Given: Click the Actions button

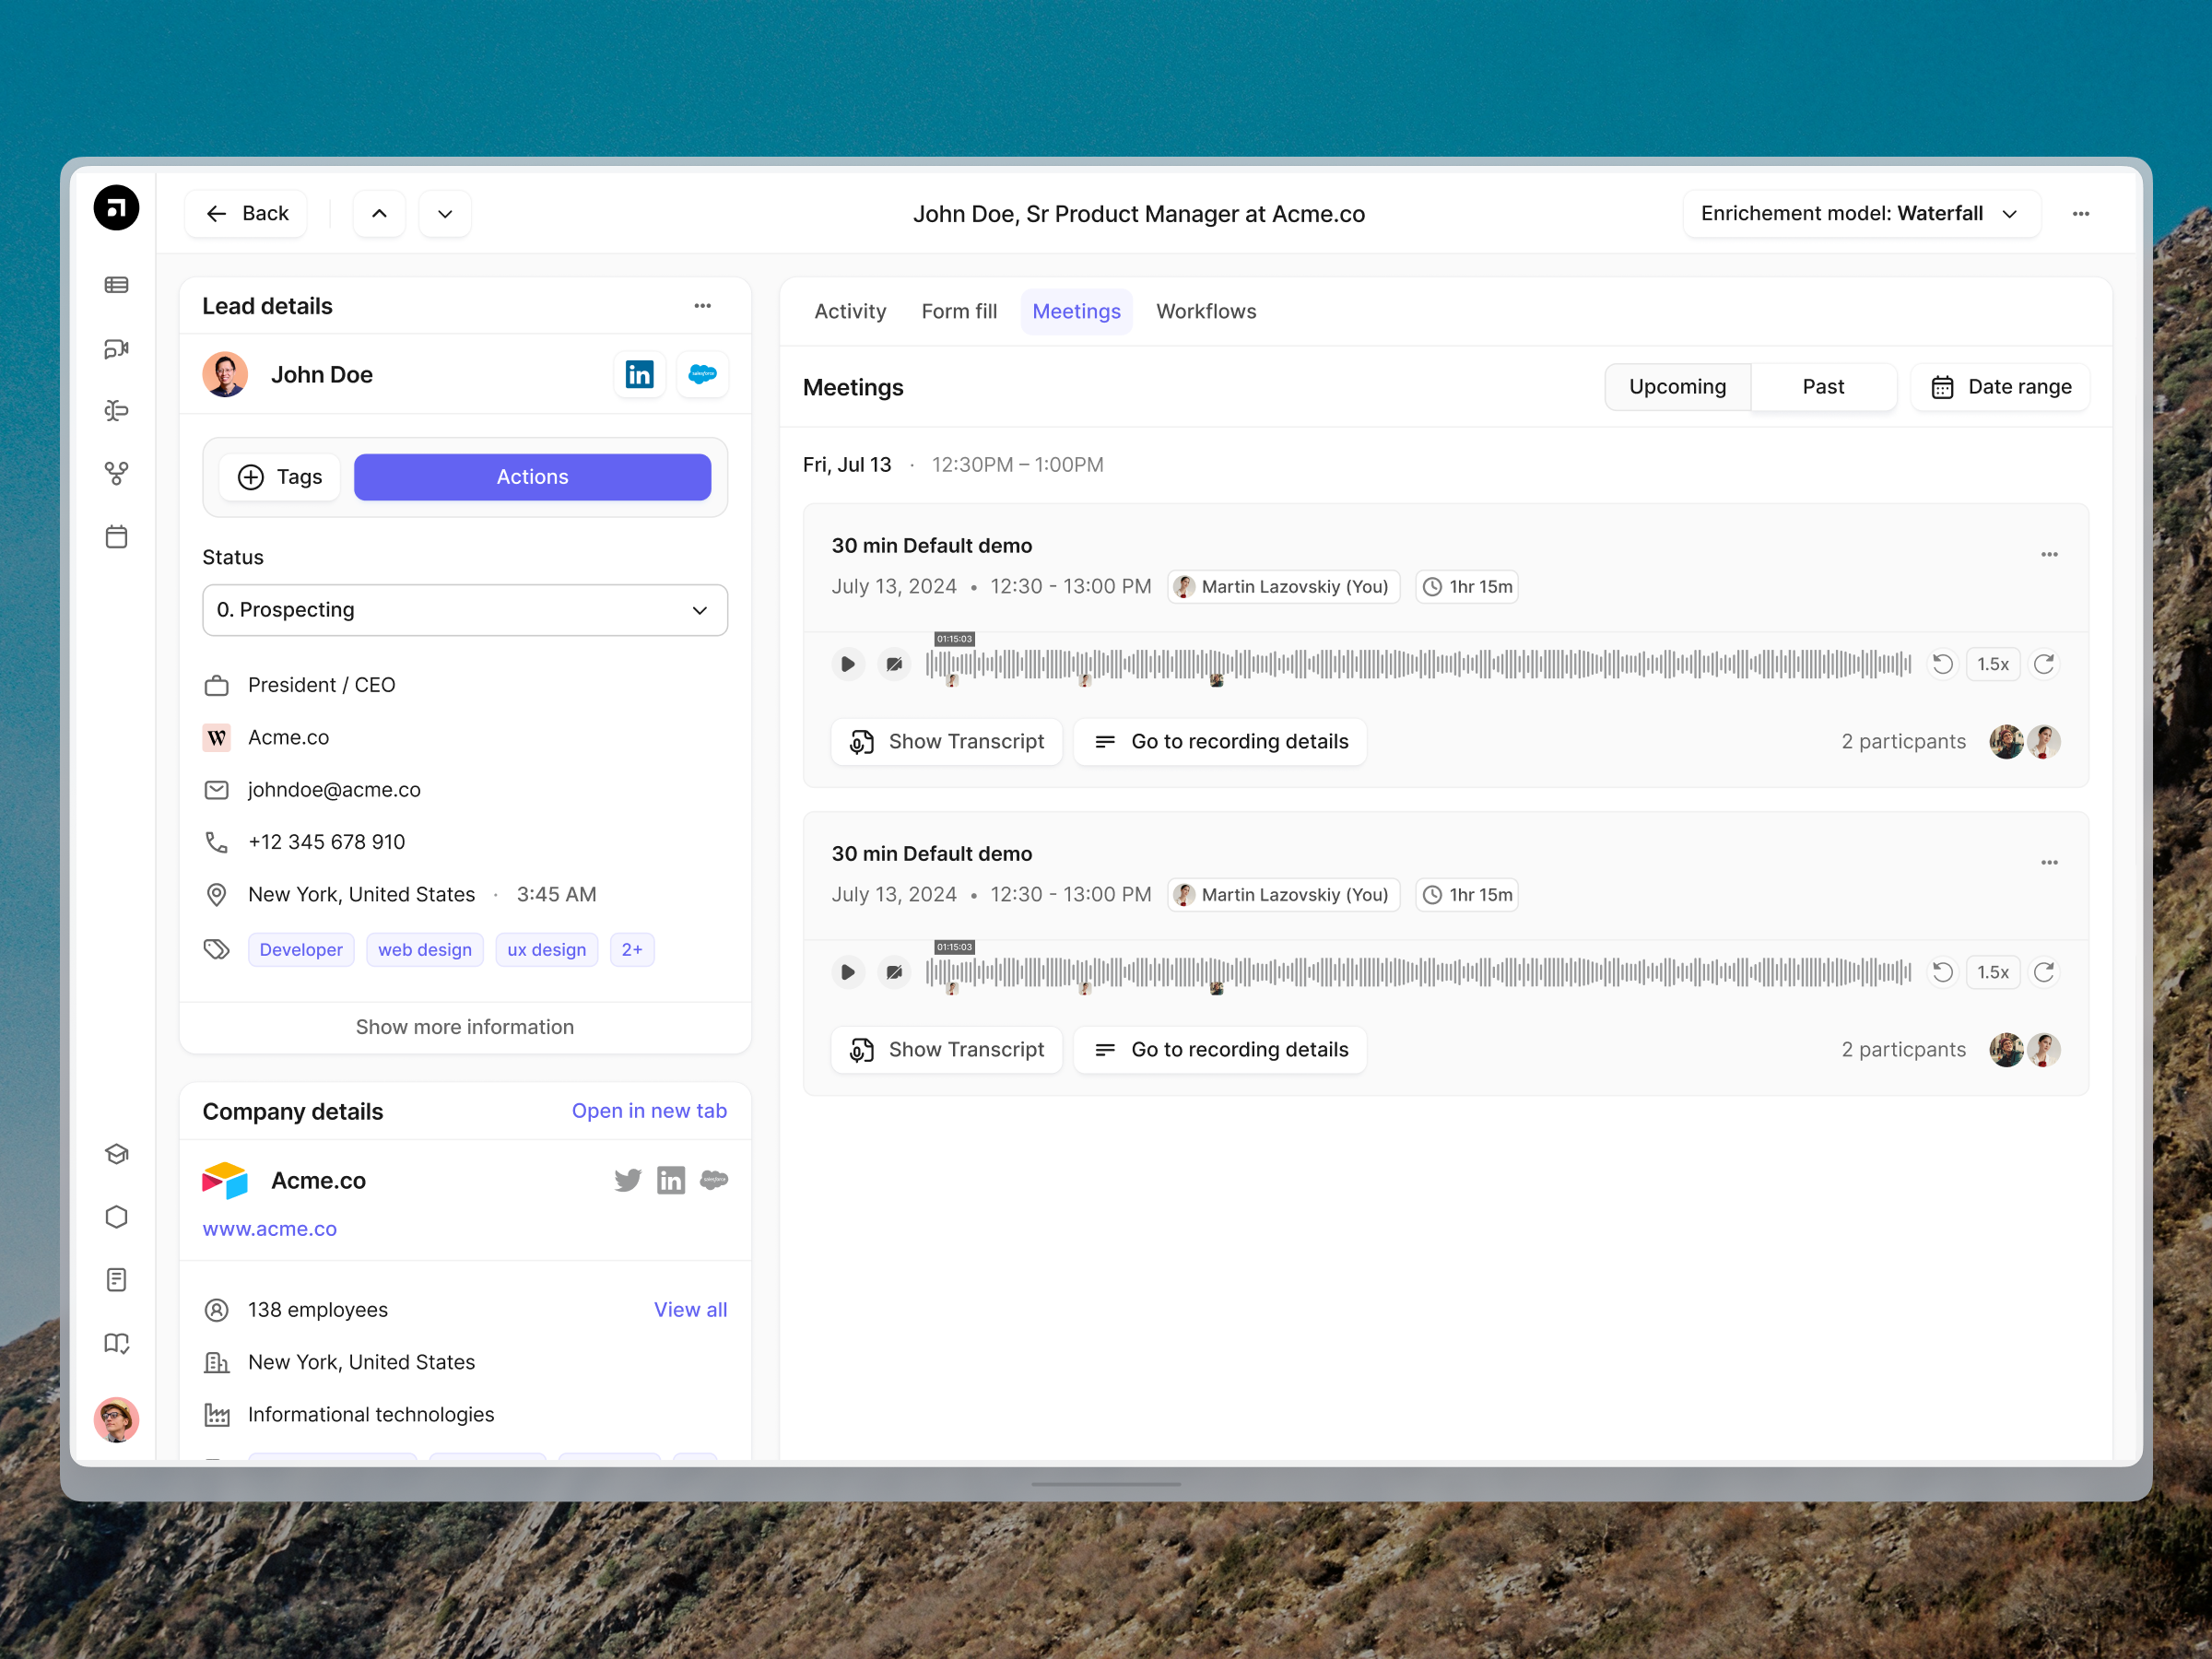Looking at the screenshot, I should pos(531,477).
